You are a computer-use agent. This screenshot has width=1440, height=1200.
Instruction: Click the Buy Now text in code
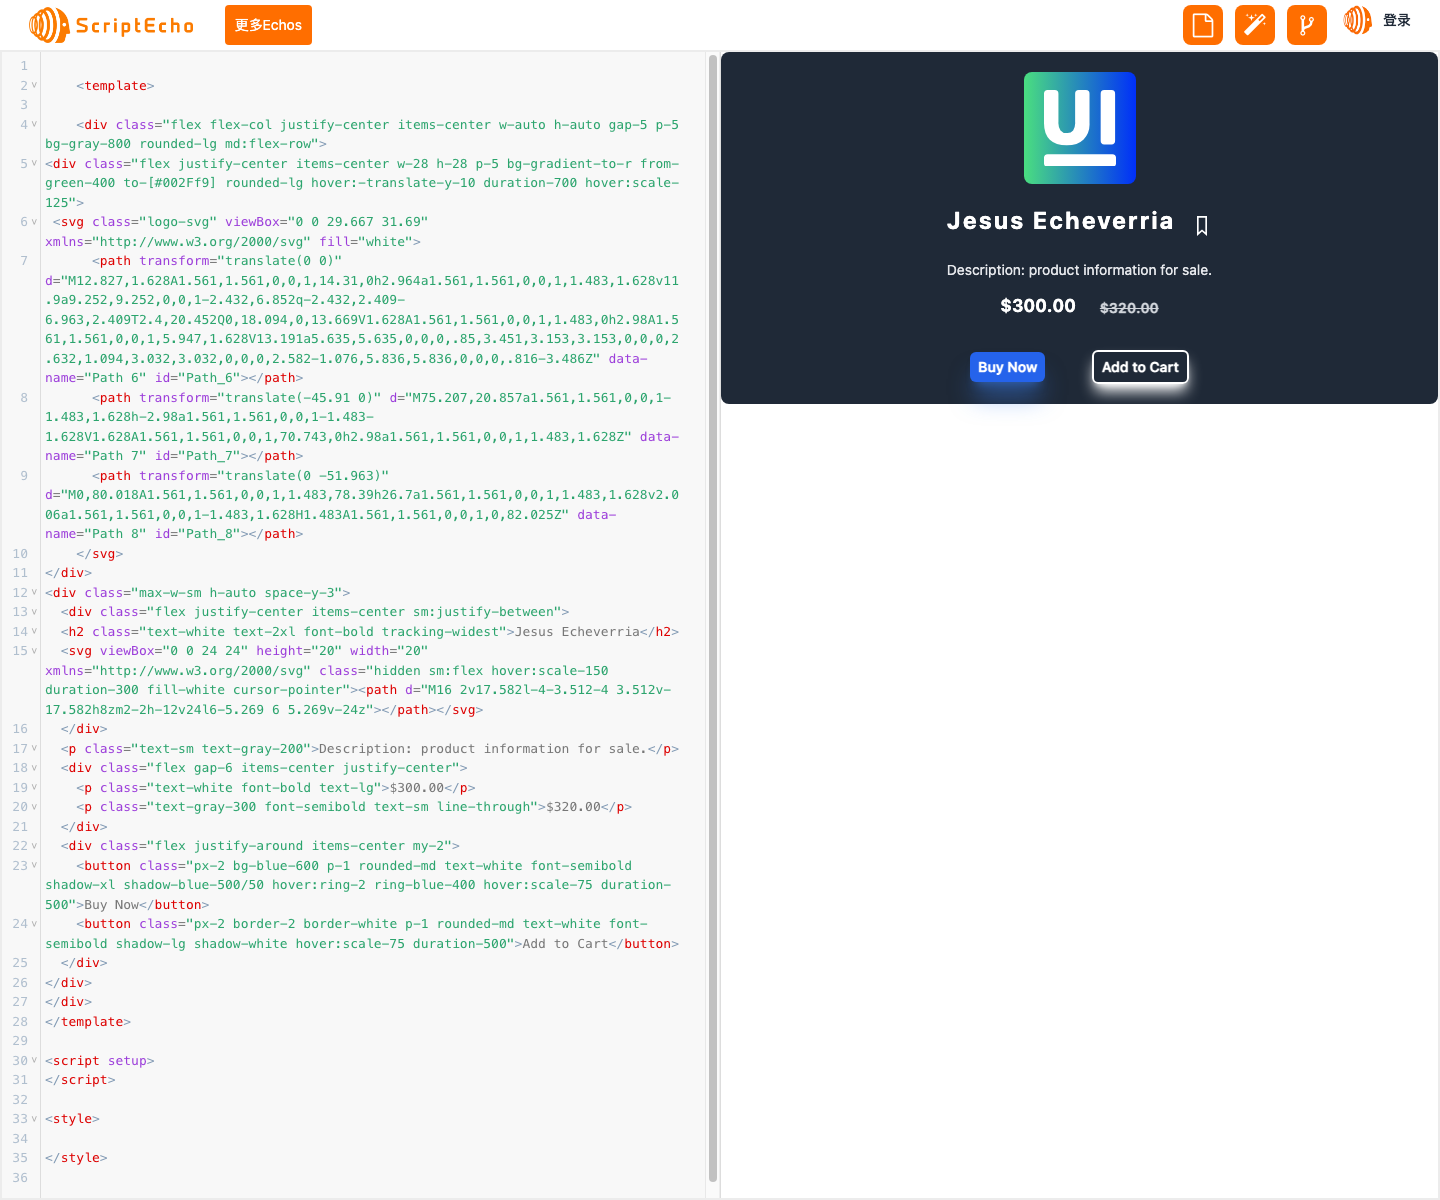click(x=112, y=905)
